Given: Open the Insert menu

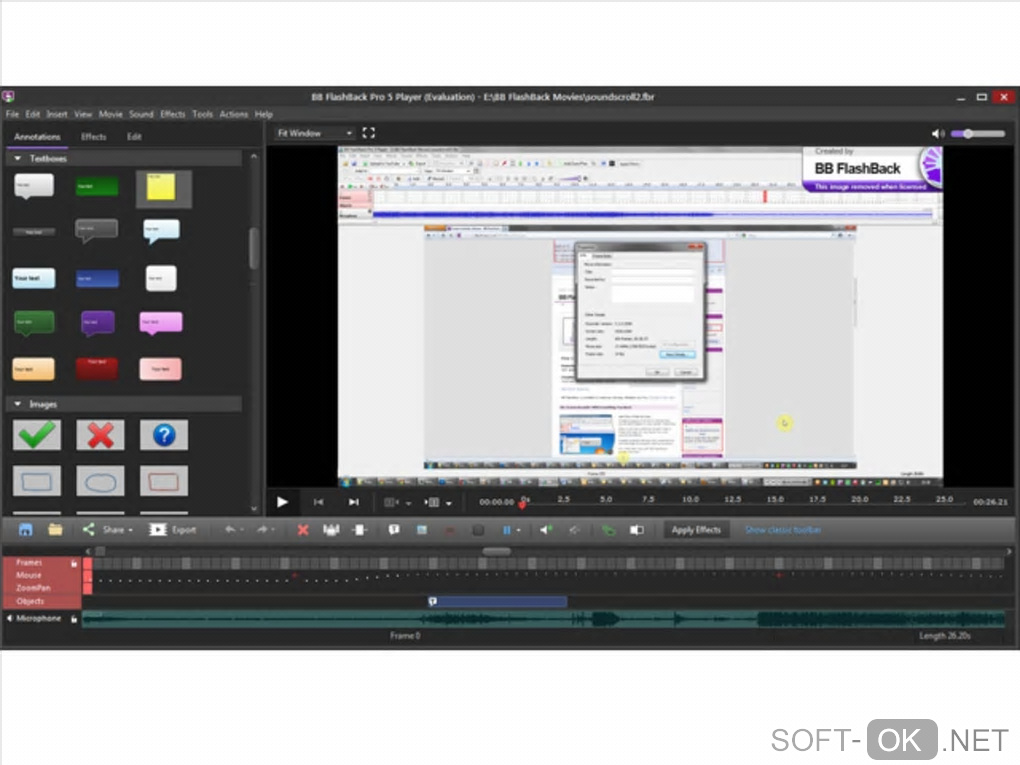Looking at the screenshot, I should coord(57,114).
